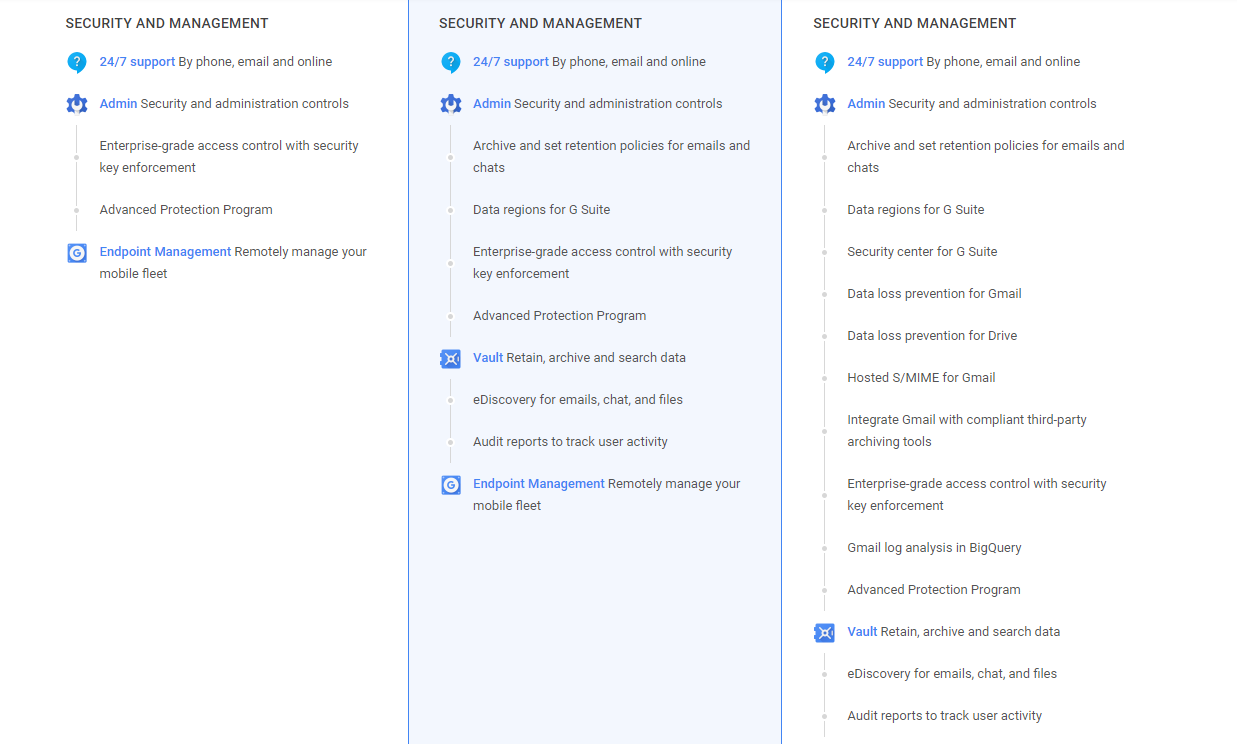
Task: Click the 24/7 support icon in the middle column
Action: pos(451,62)
